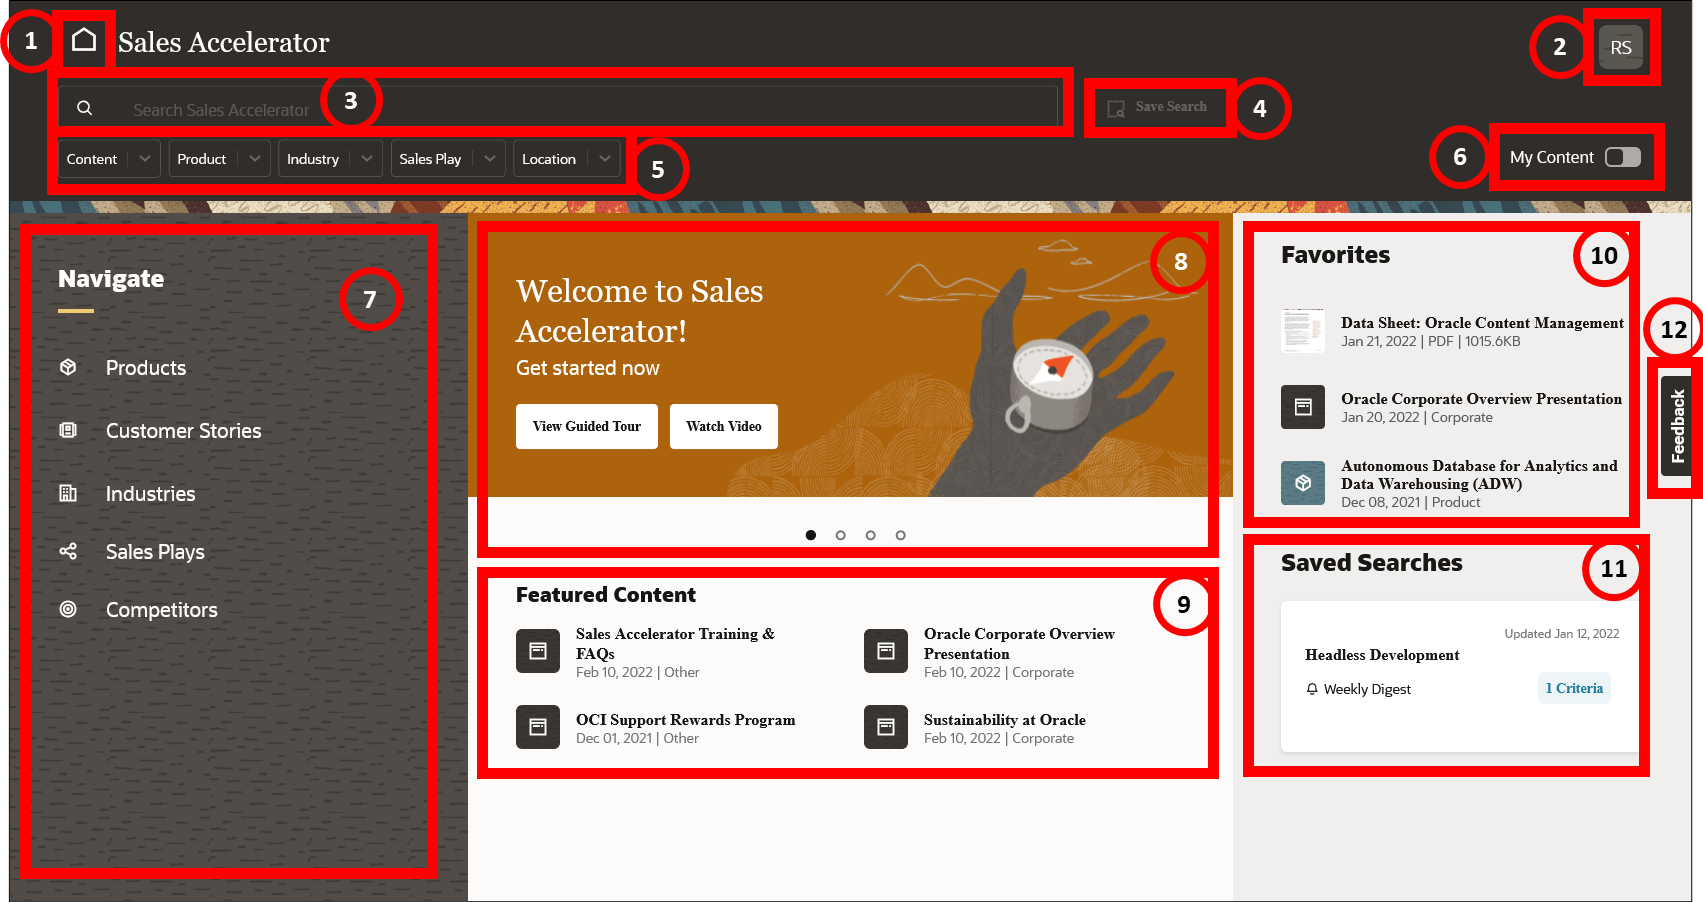Open Competitors via its target icon

tap(67, 609)
